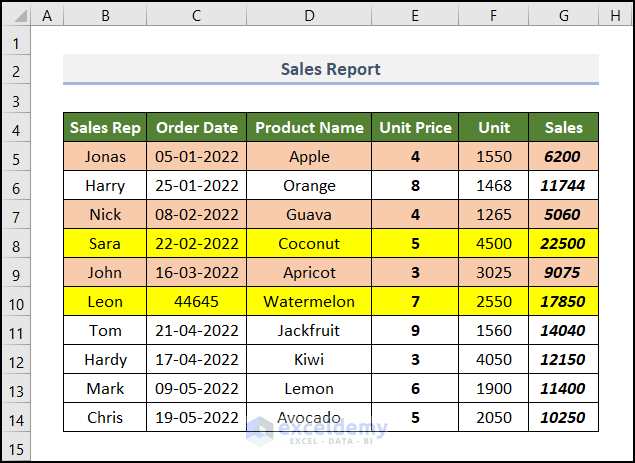Click the Order Date header cell

click(x=196, y=128)
